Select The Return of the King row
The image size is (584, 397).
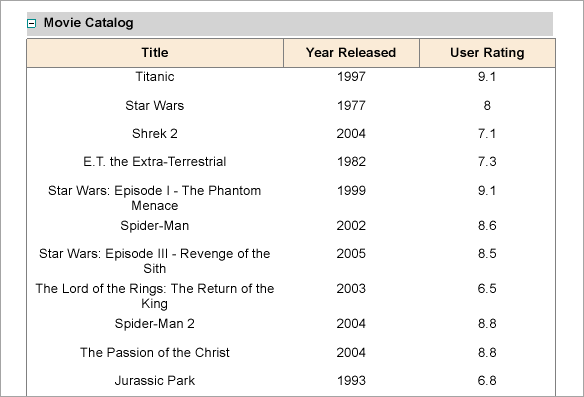pos(291,296)
